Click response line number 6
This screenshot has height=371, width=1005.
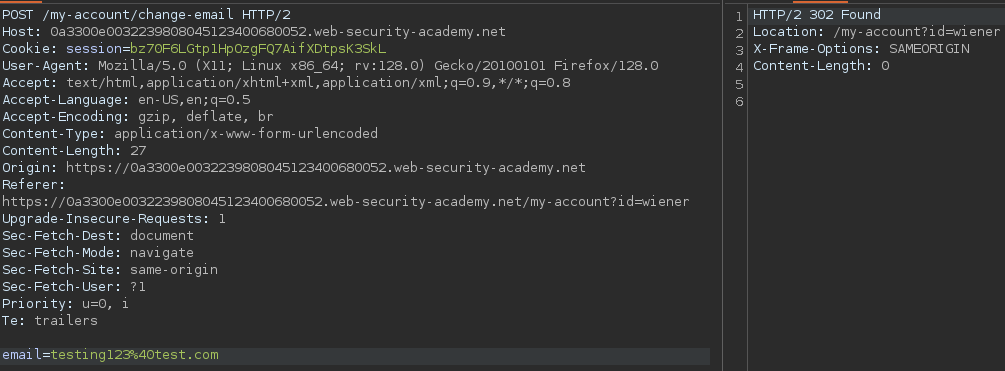click(739, 102)
